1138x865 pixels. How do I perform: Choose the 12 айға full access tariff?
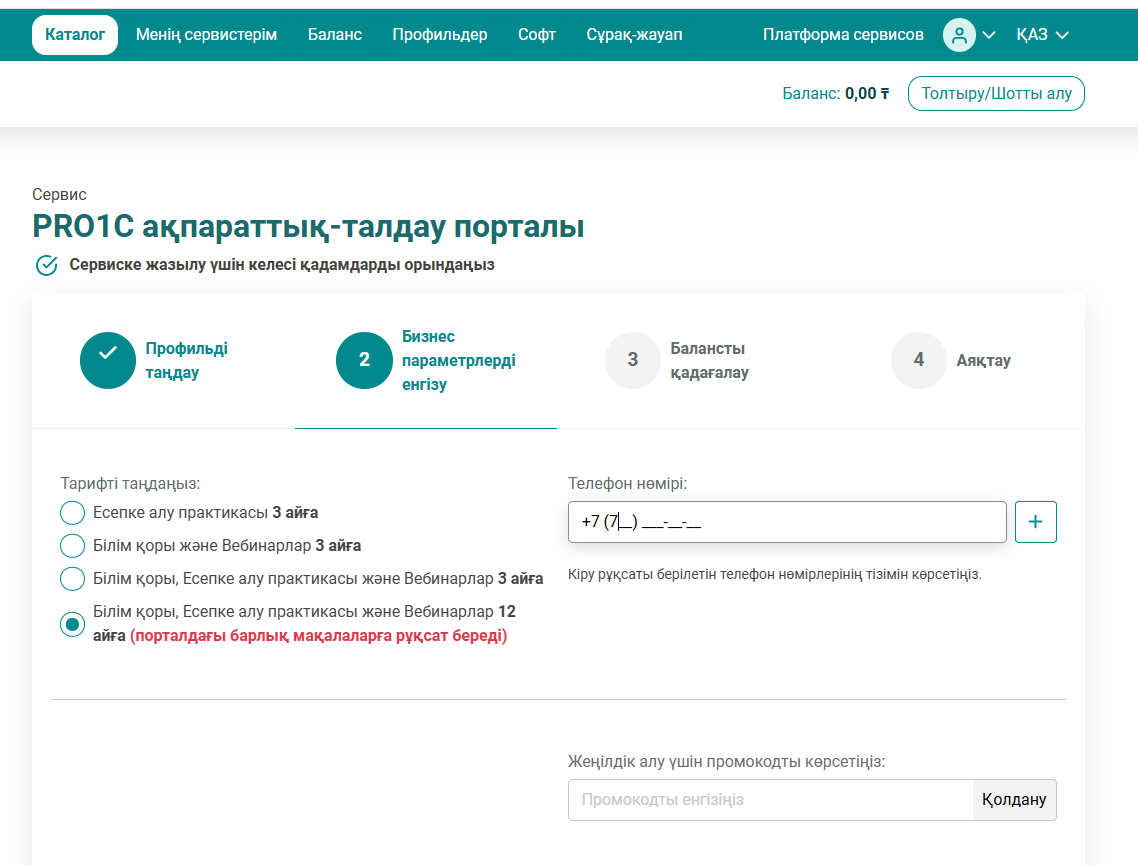[73, 624]
